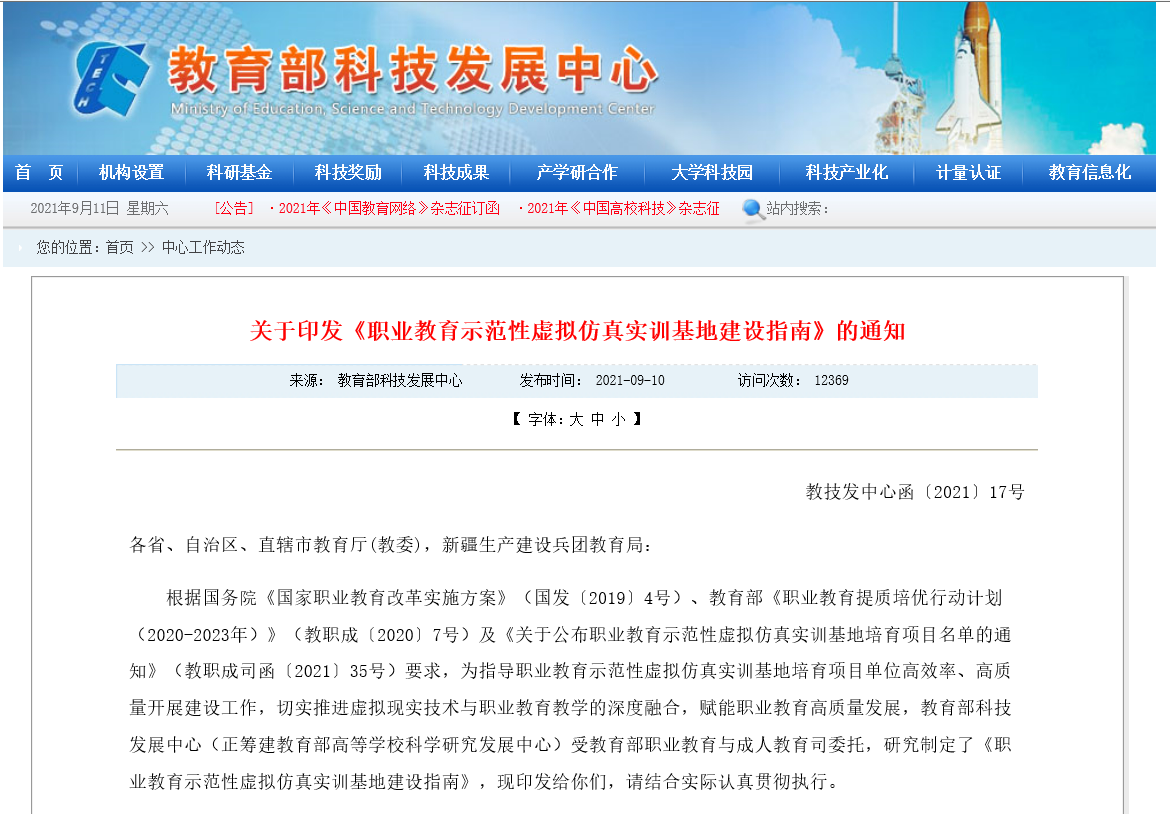Go to the 科研基金 section
Viewport: 1170px width, 814px height.
coord(239,173)
